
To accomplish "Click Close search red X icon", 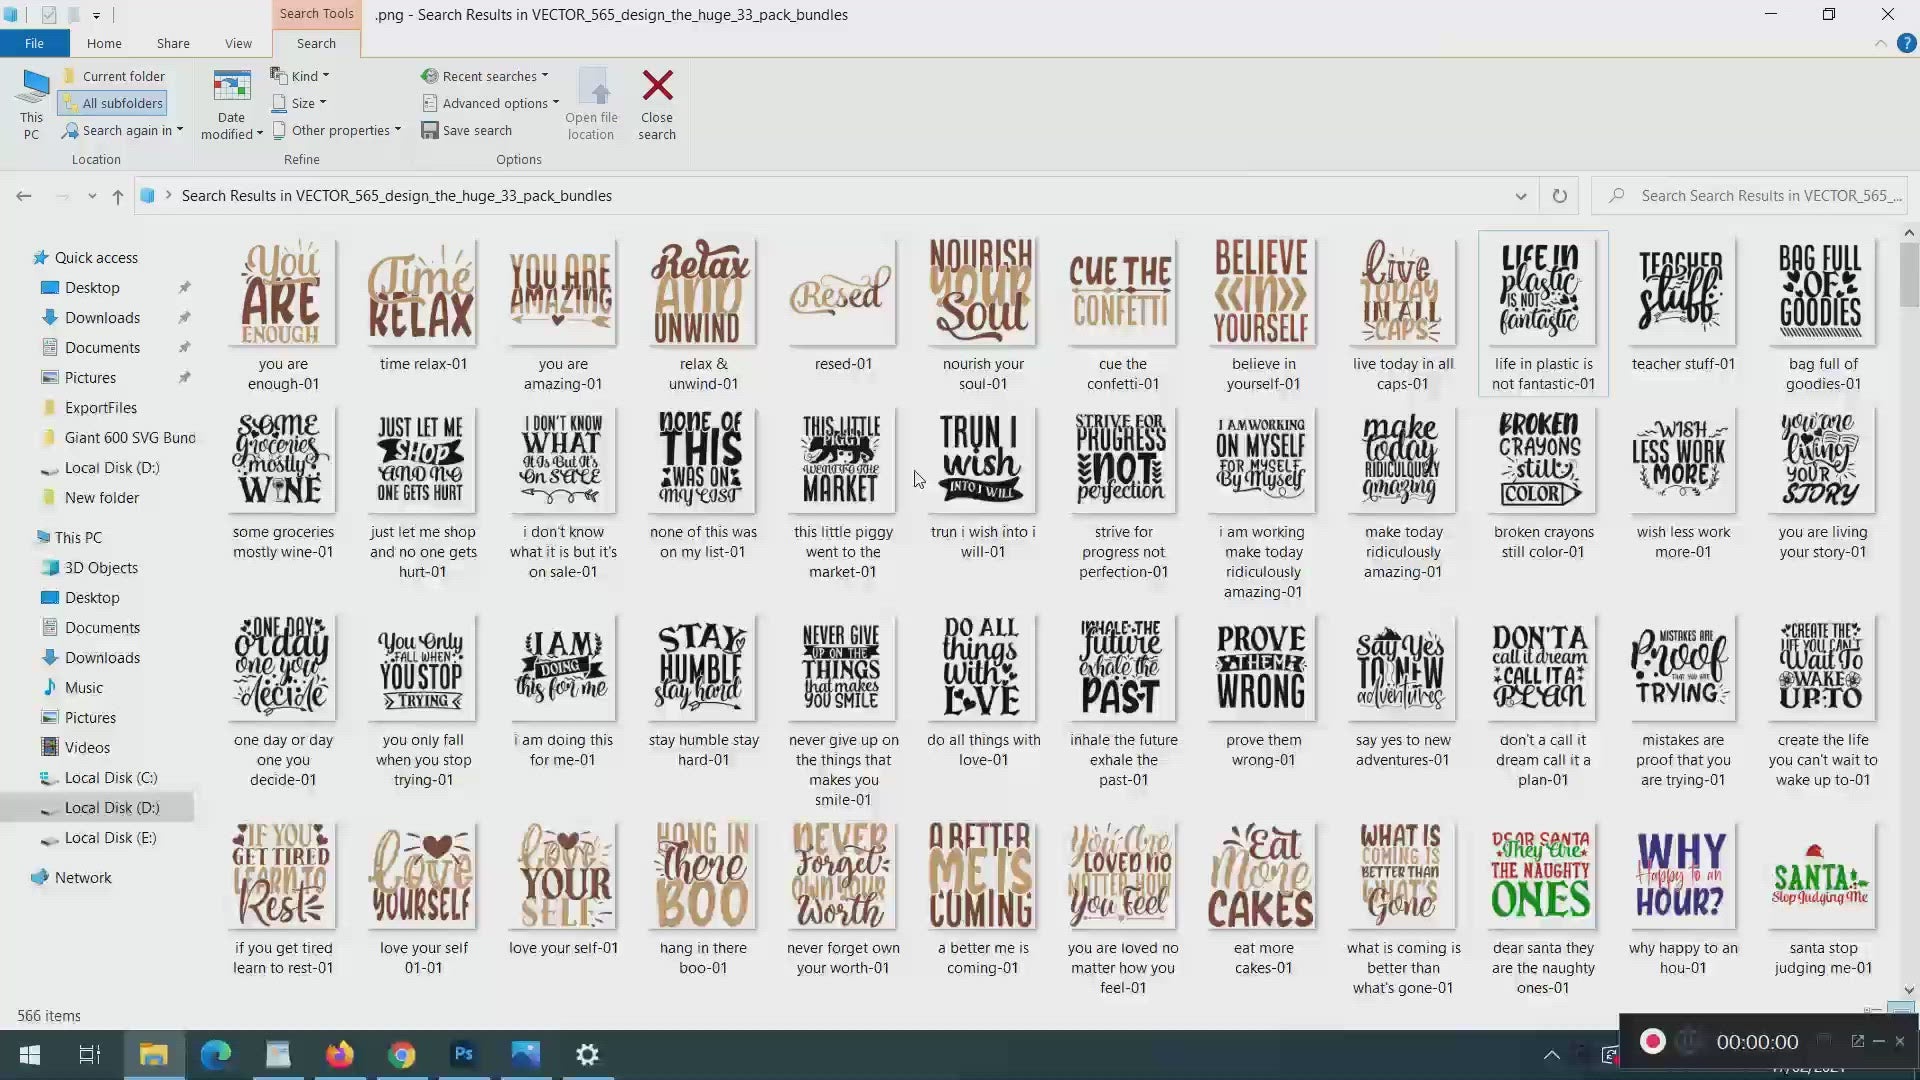I will (x=657, y=86).
